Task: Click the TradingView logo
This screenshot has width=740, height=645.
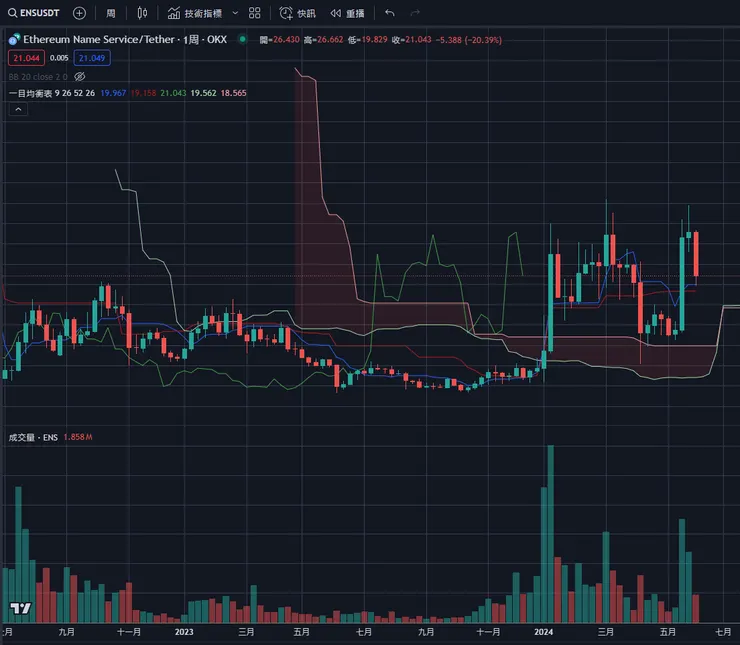Action: coord(21,608)
